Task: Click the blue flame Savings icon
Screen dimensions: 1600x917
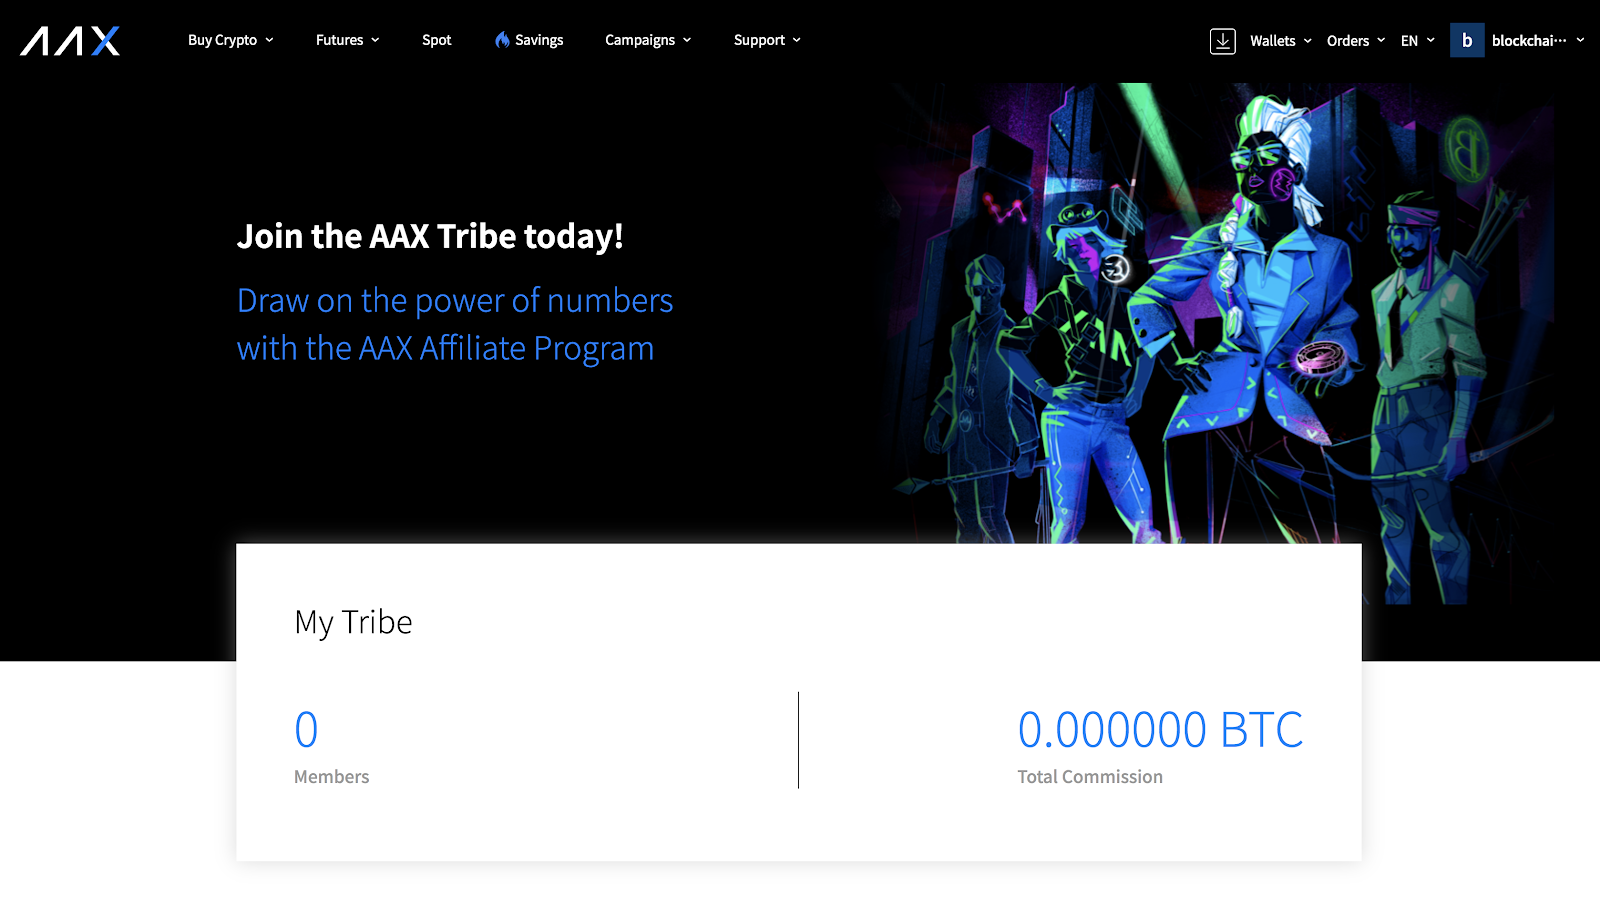Action: (502, 40)
